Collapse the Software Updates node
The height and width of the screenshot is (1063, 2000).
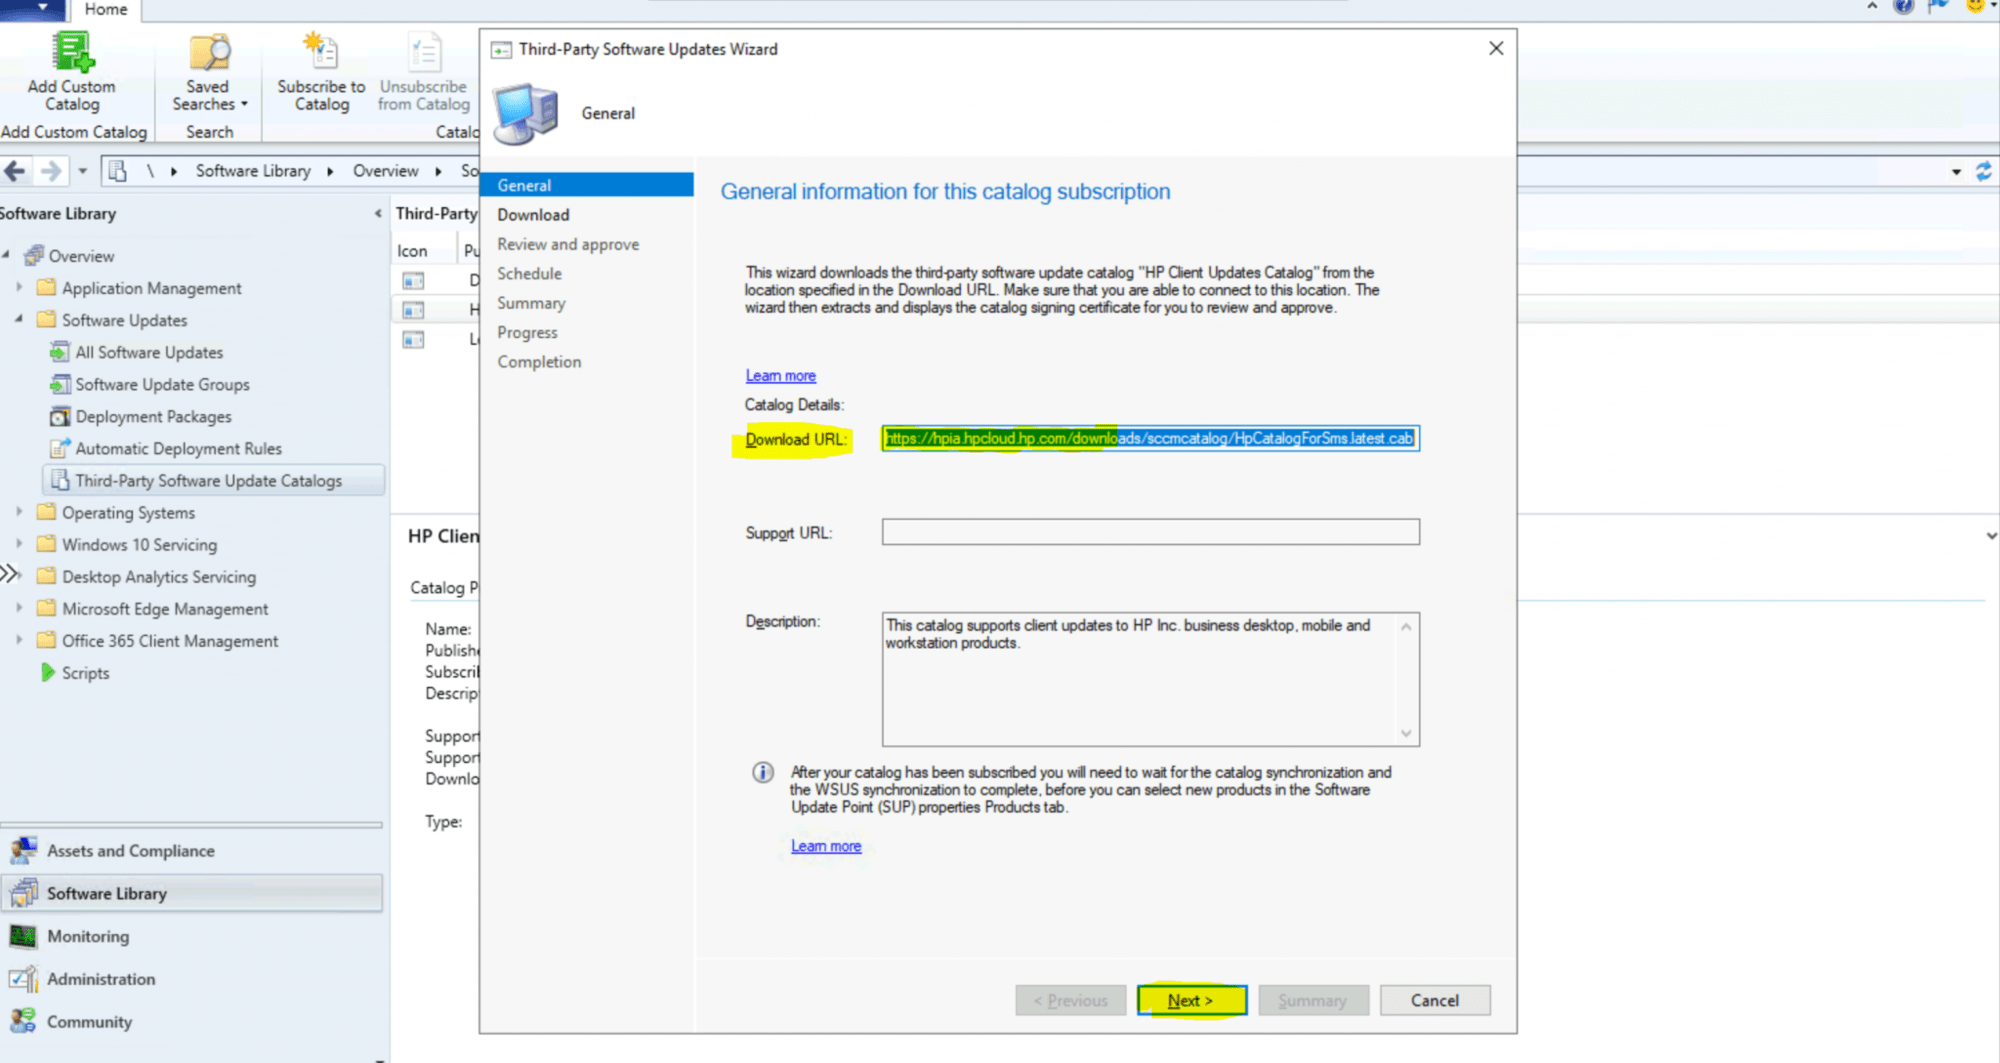point(19,319)
